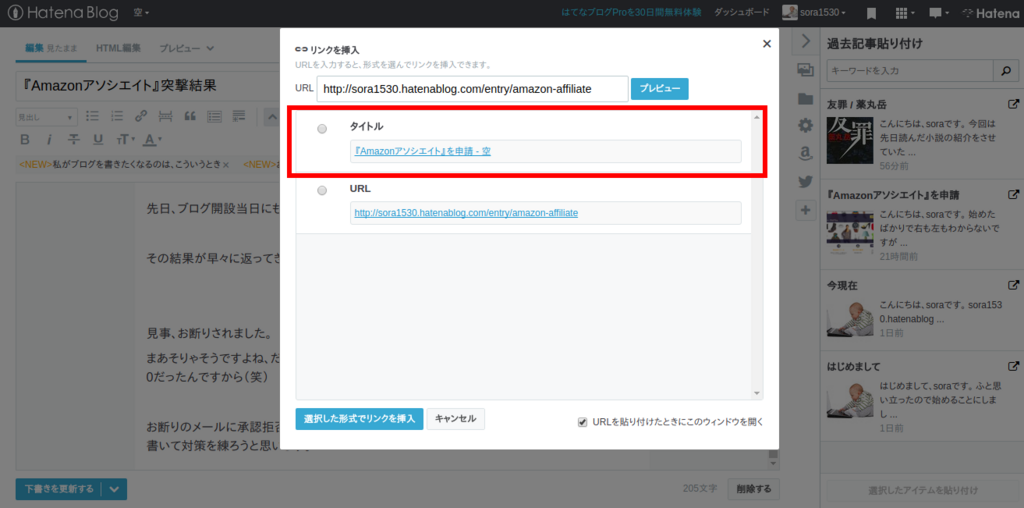Insert footnote toolbar icon
The image size is (1024, 508).
point(239,117)
